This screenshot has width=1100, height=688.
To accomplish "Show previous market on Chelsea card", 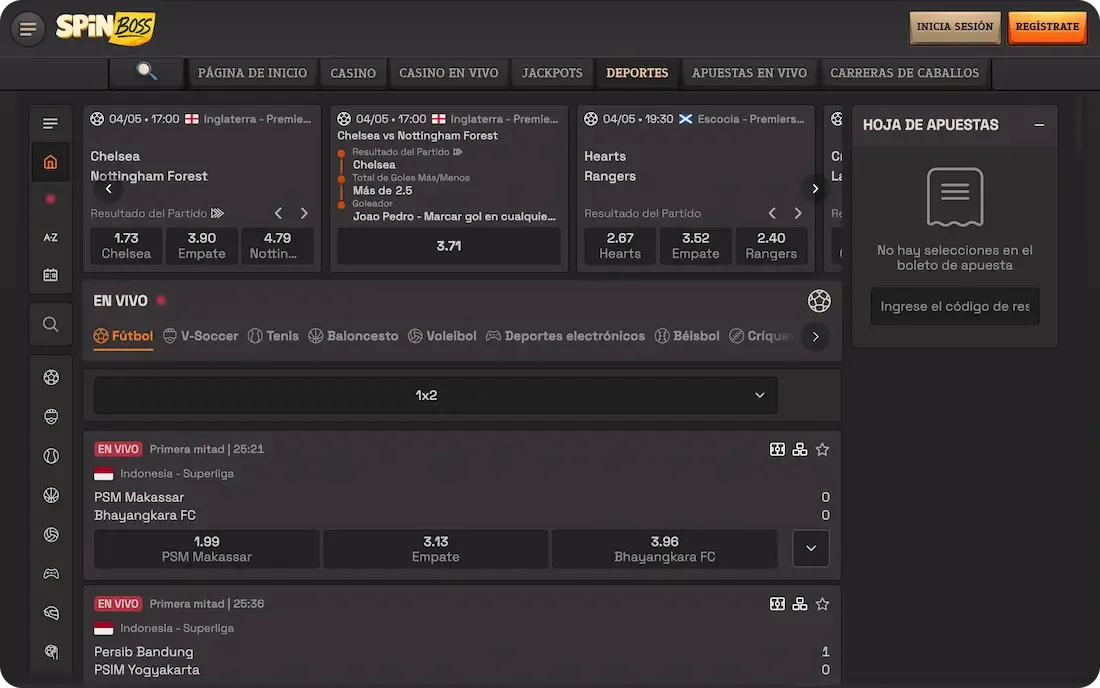I will [279, 213].
